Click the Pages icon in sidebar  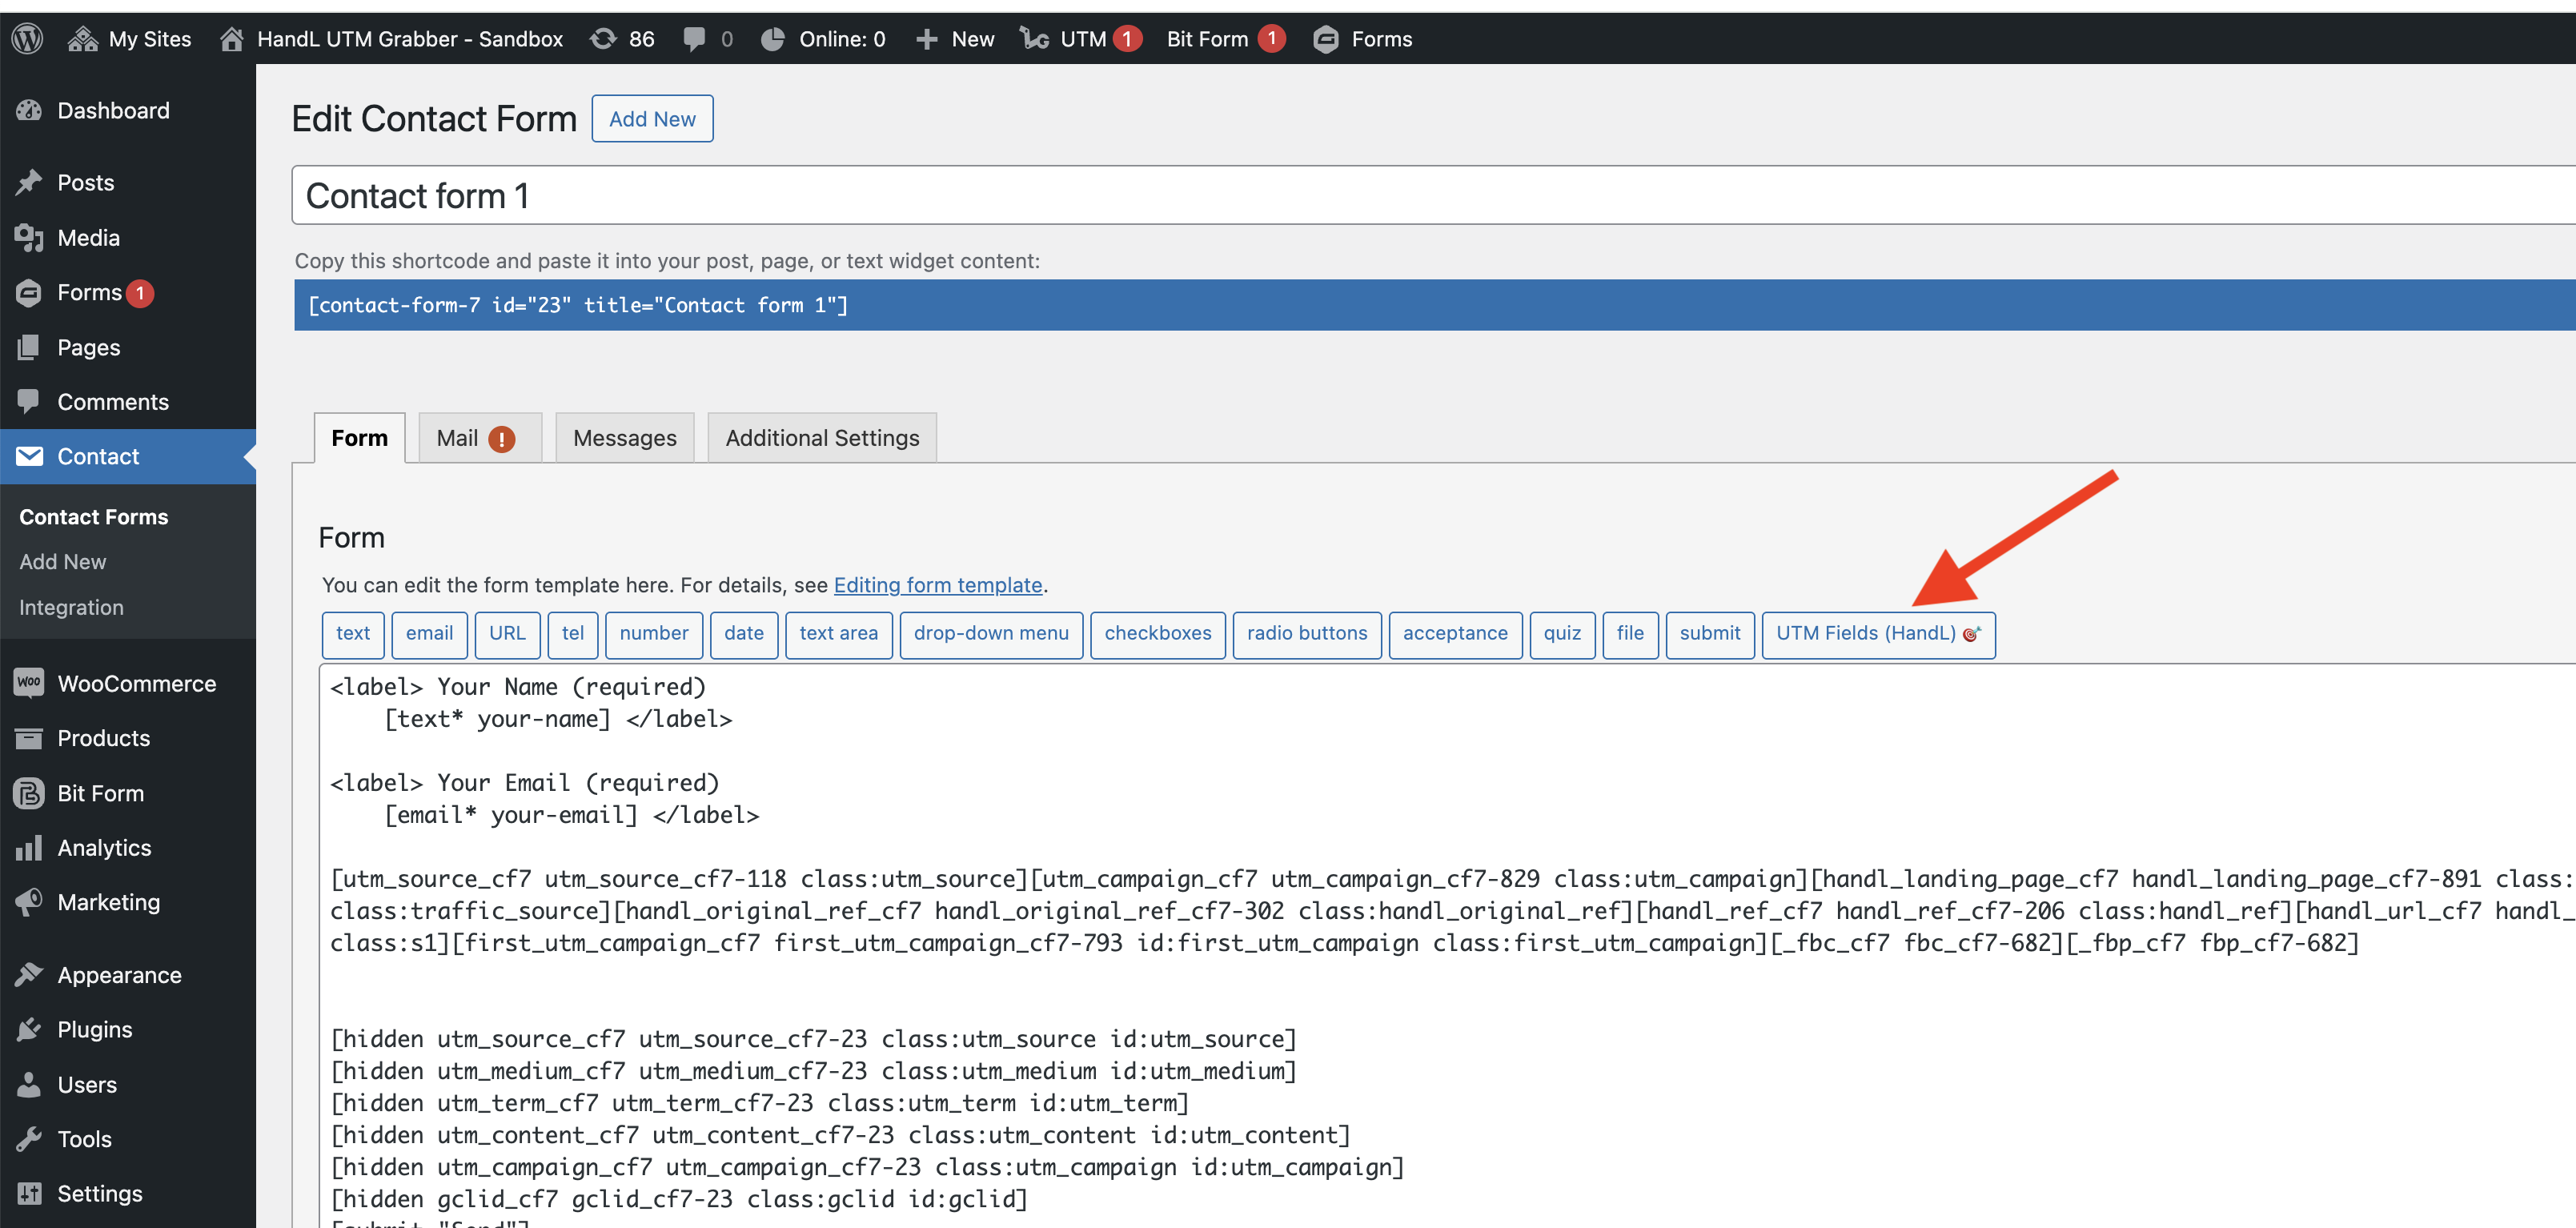coord(29,348)
